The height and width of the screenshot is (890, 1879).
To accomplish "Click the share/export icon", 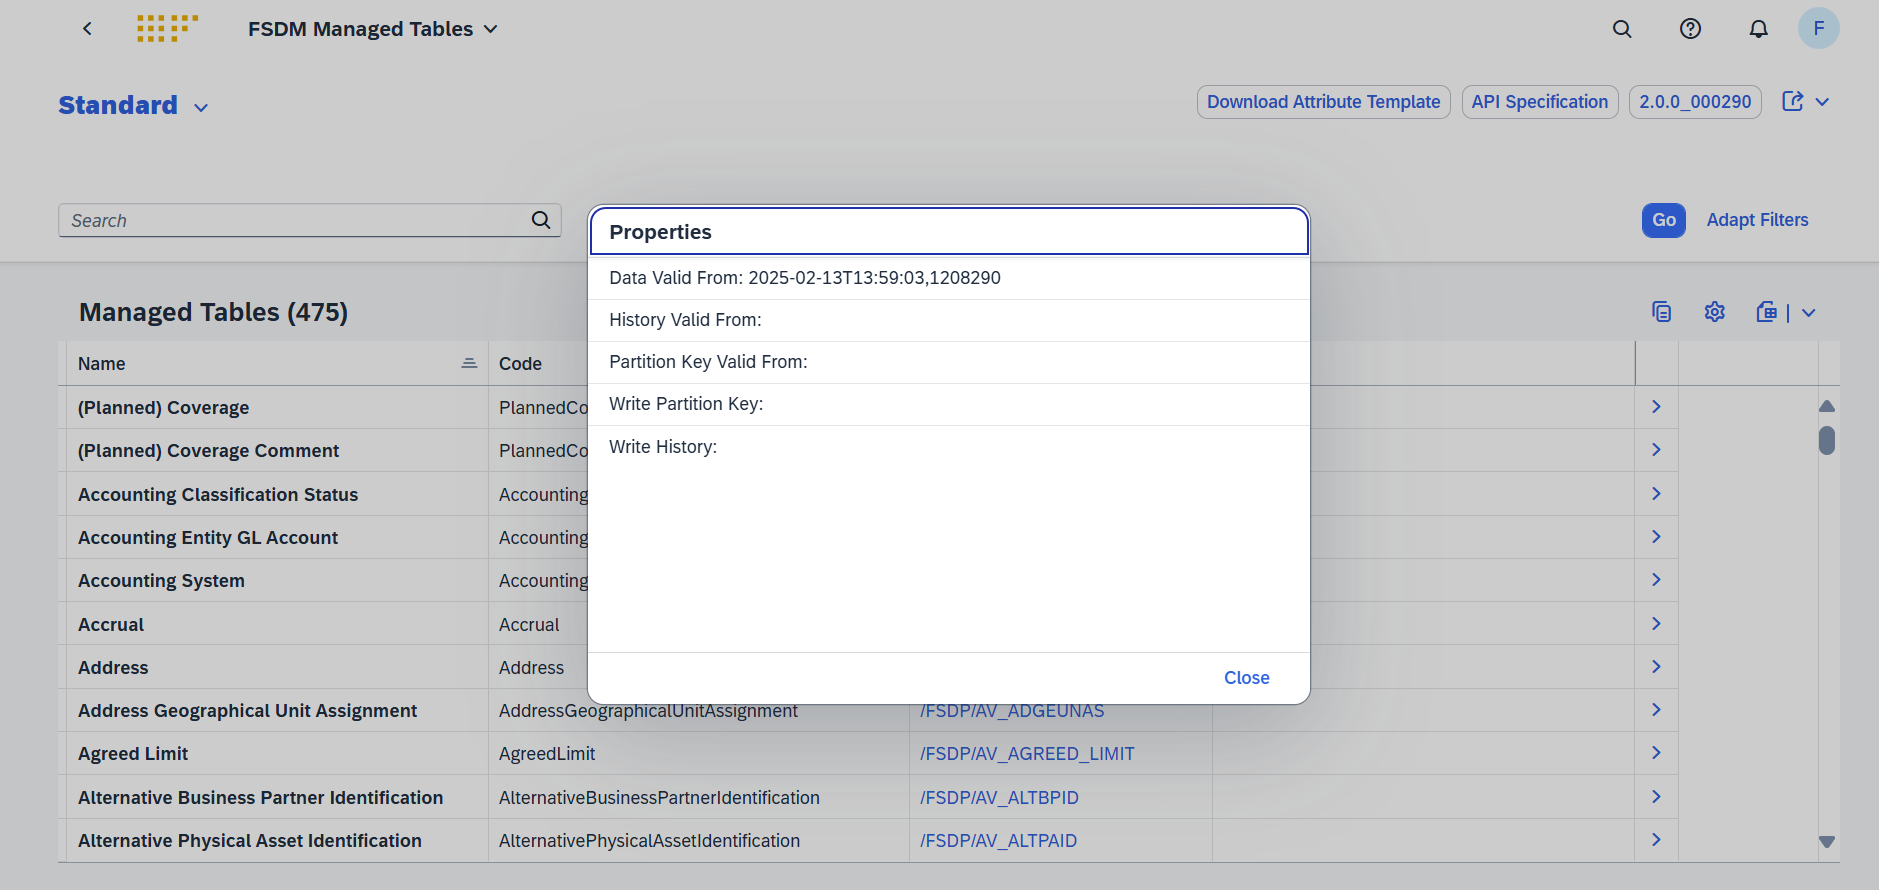I will click(x=1792, y=102).
